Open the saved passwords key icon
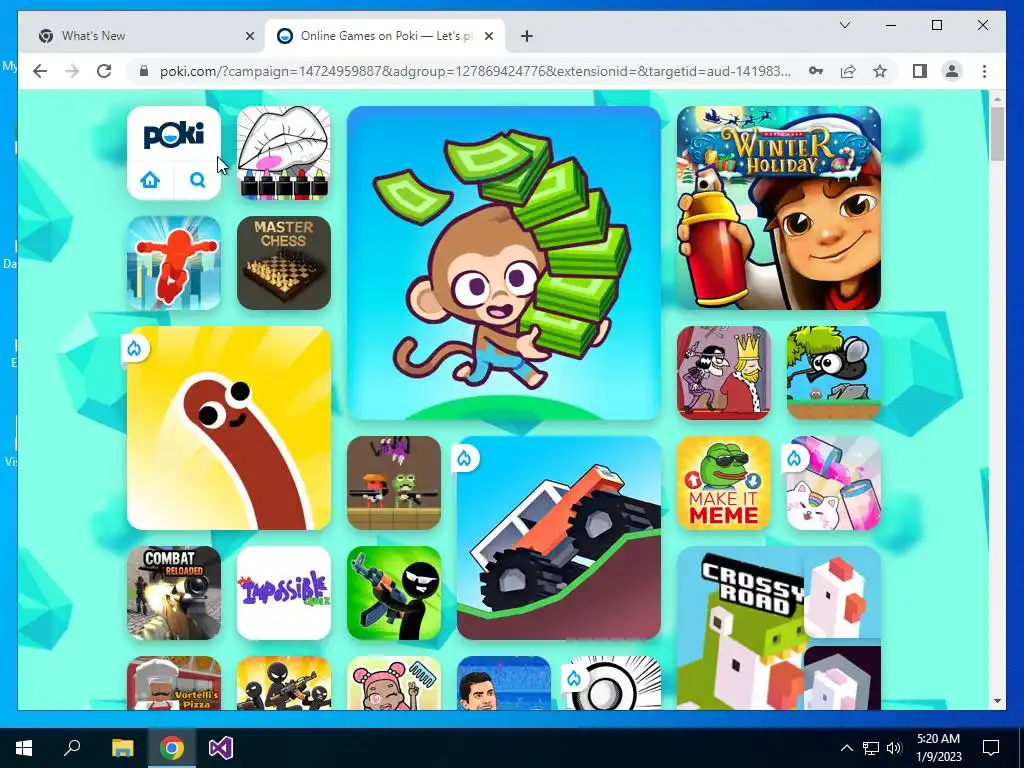The height and width of the screenshot is (768, 1024). 816,71
